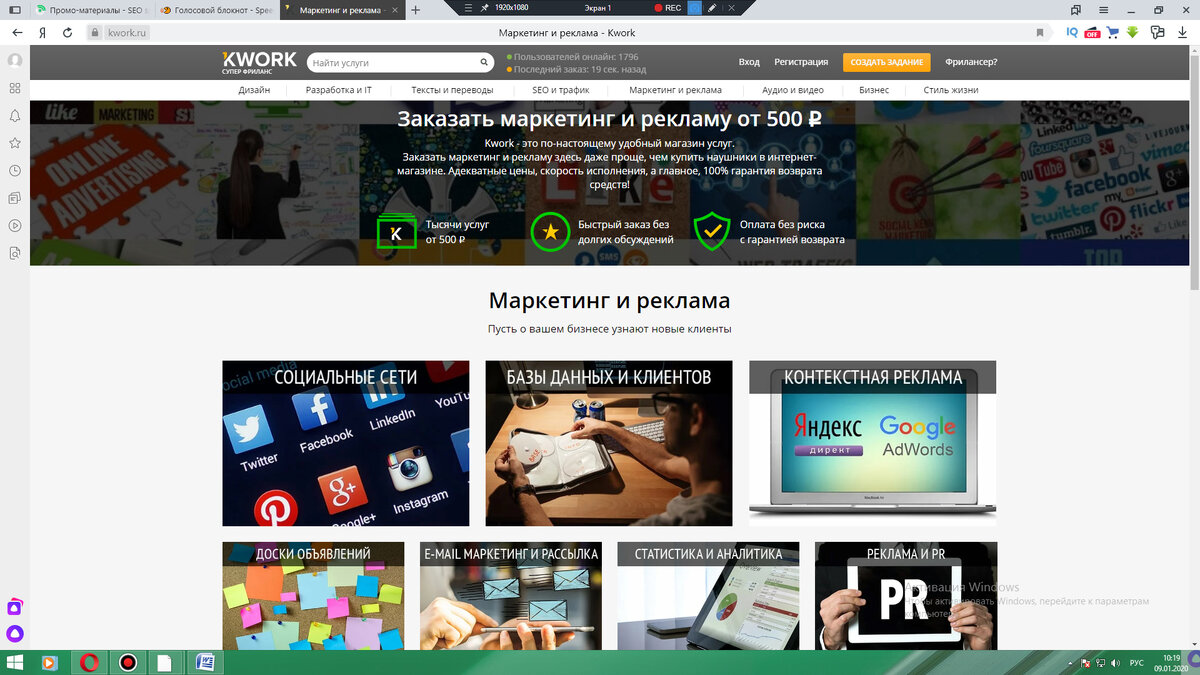Screen dimensions: 1200x675
Task: Open the Бизнес category menu
Action: point(874,90)
